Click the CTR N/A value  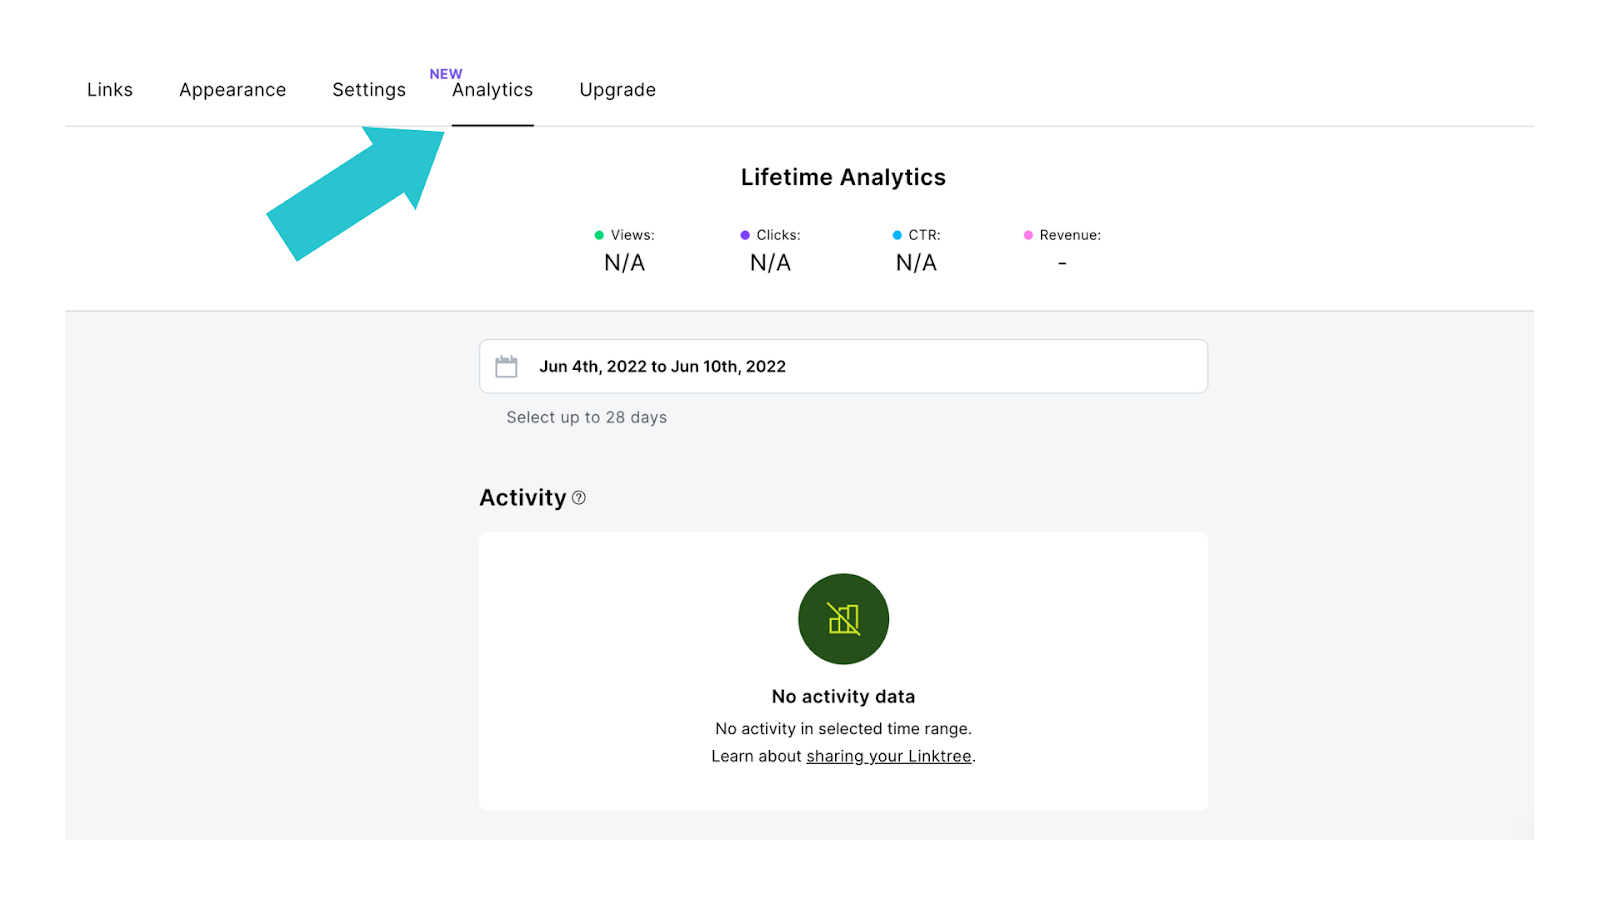(x=916, y=263)
